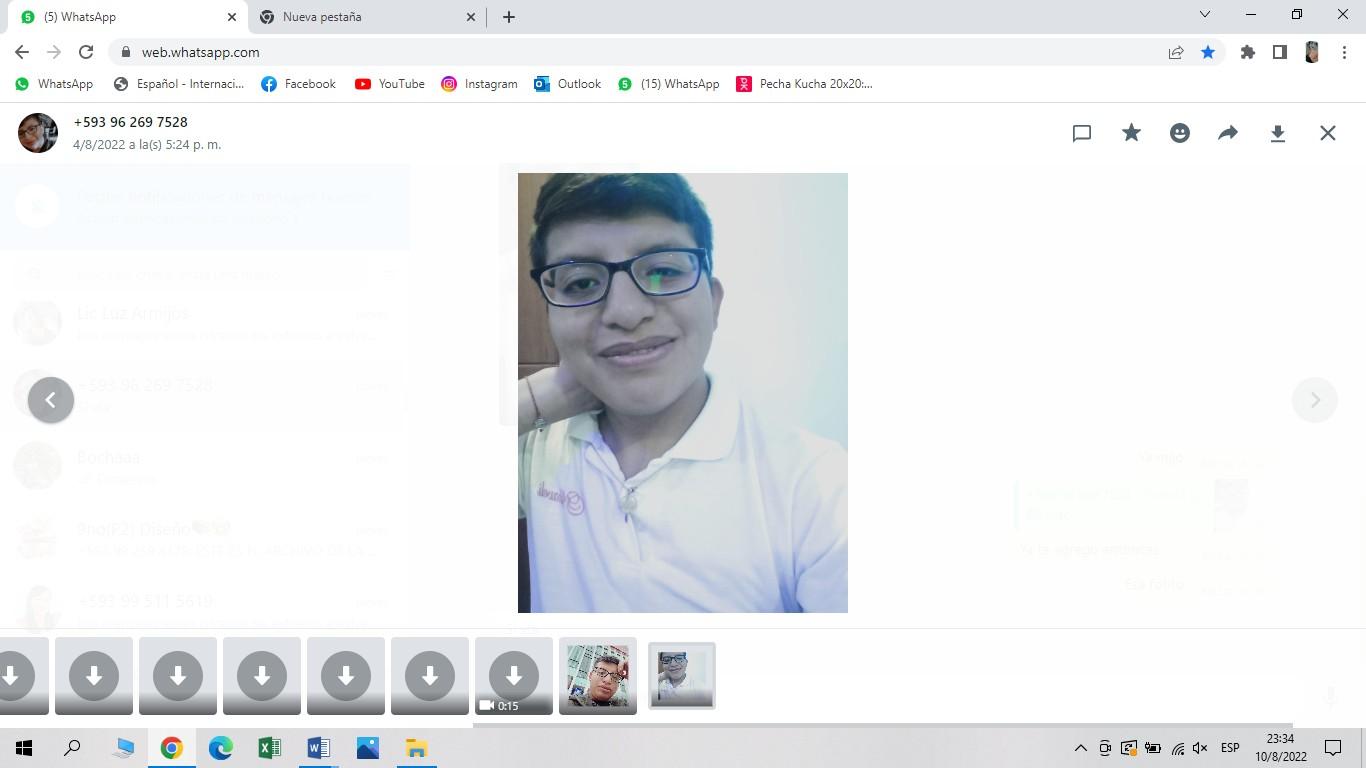Image resolution: width=1366 pixels, height=768 pixels.
Task: Switch to the (5) WhatsApp tab
Action: point(128,17)
